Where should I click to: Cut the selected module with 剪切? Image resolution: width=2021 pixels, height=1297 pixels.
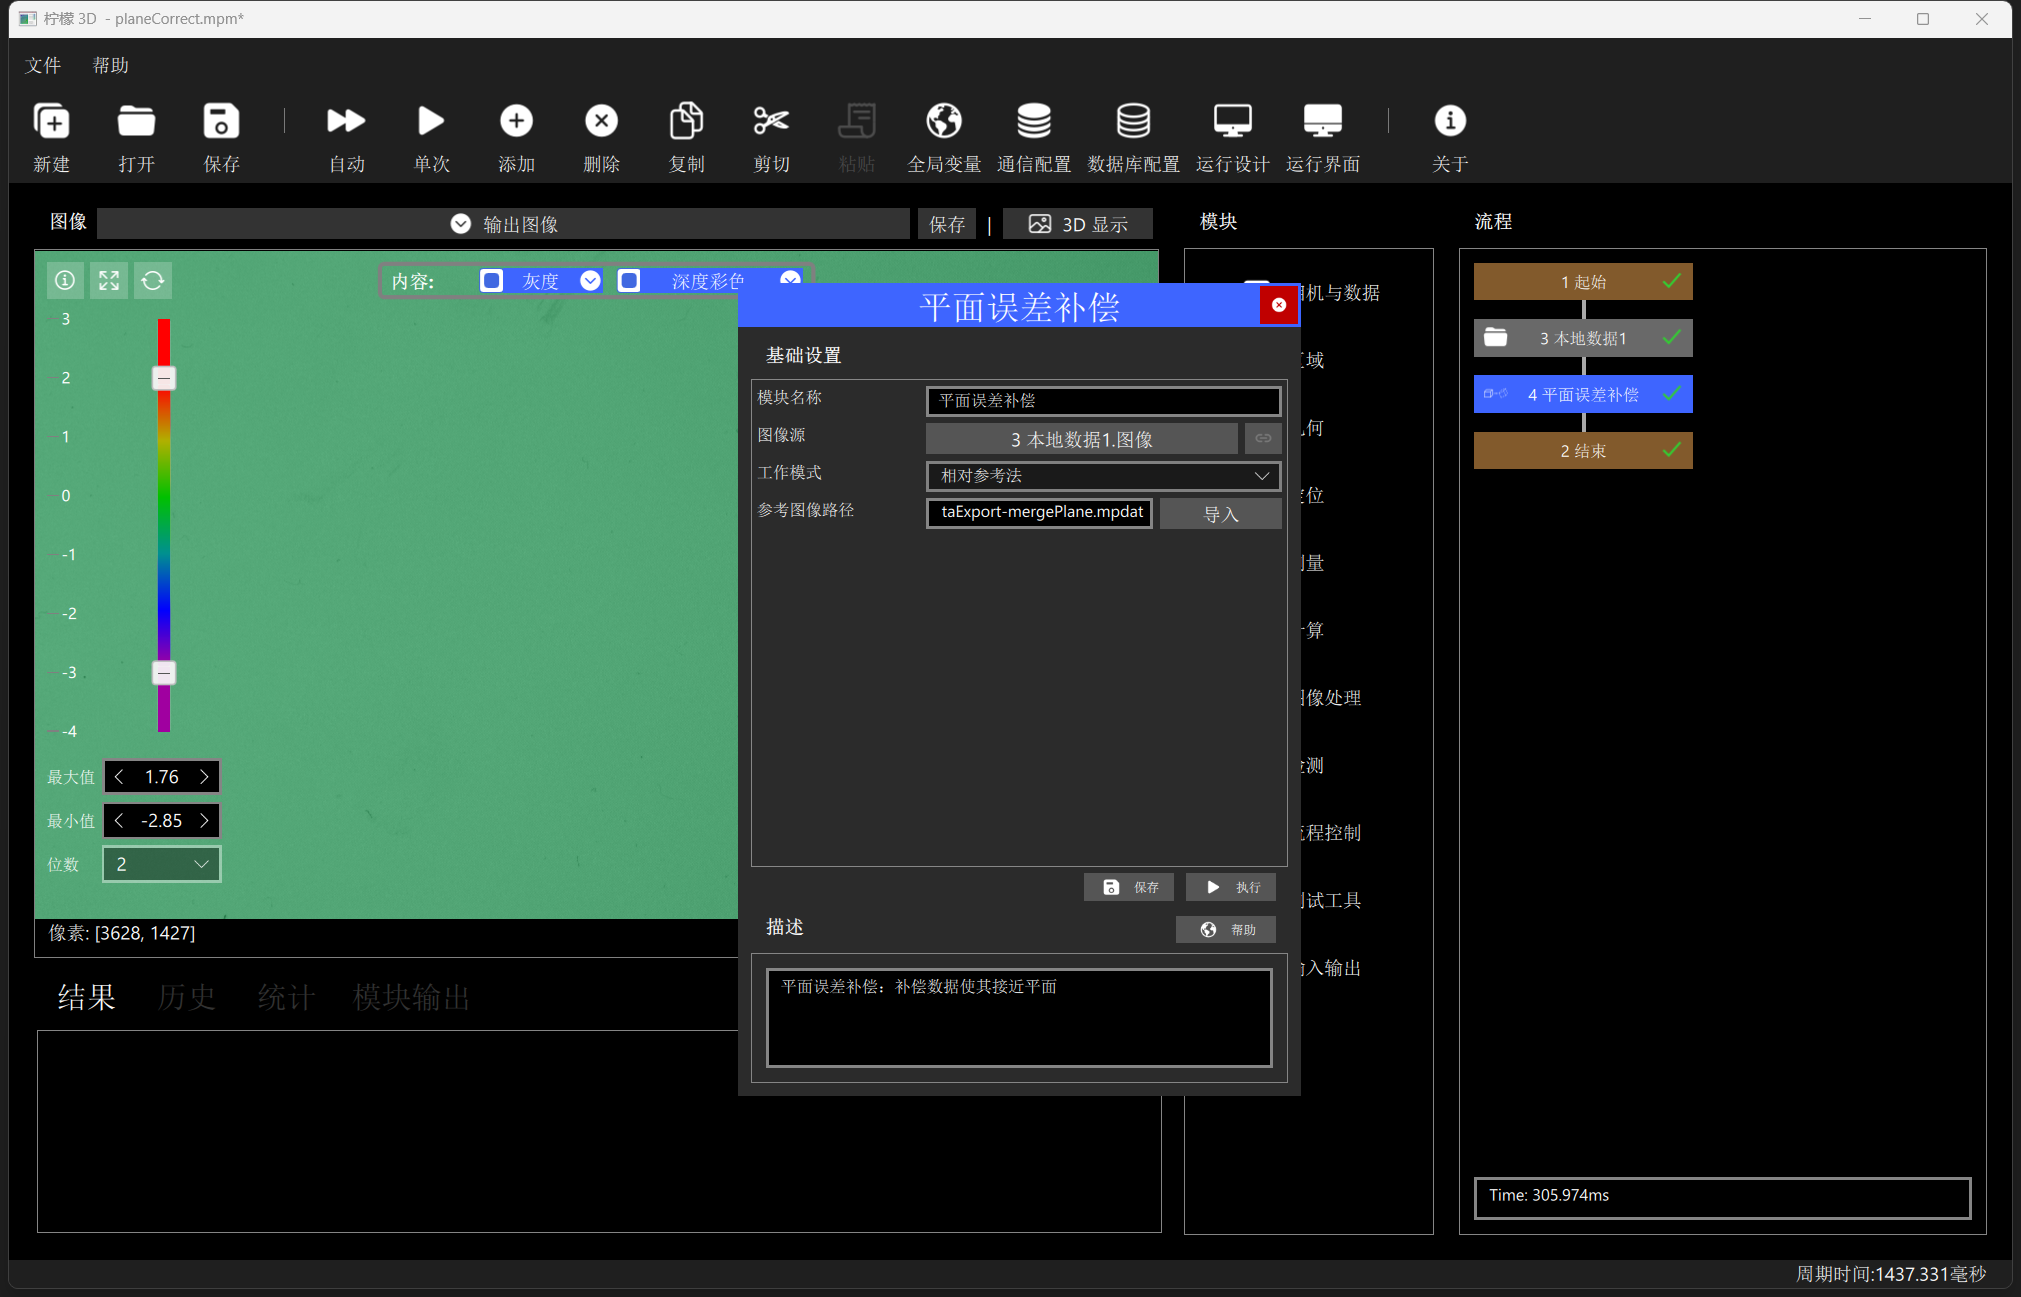pyautogui.click(x=771, y=122)
